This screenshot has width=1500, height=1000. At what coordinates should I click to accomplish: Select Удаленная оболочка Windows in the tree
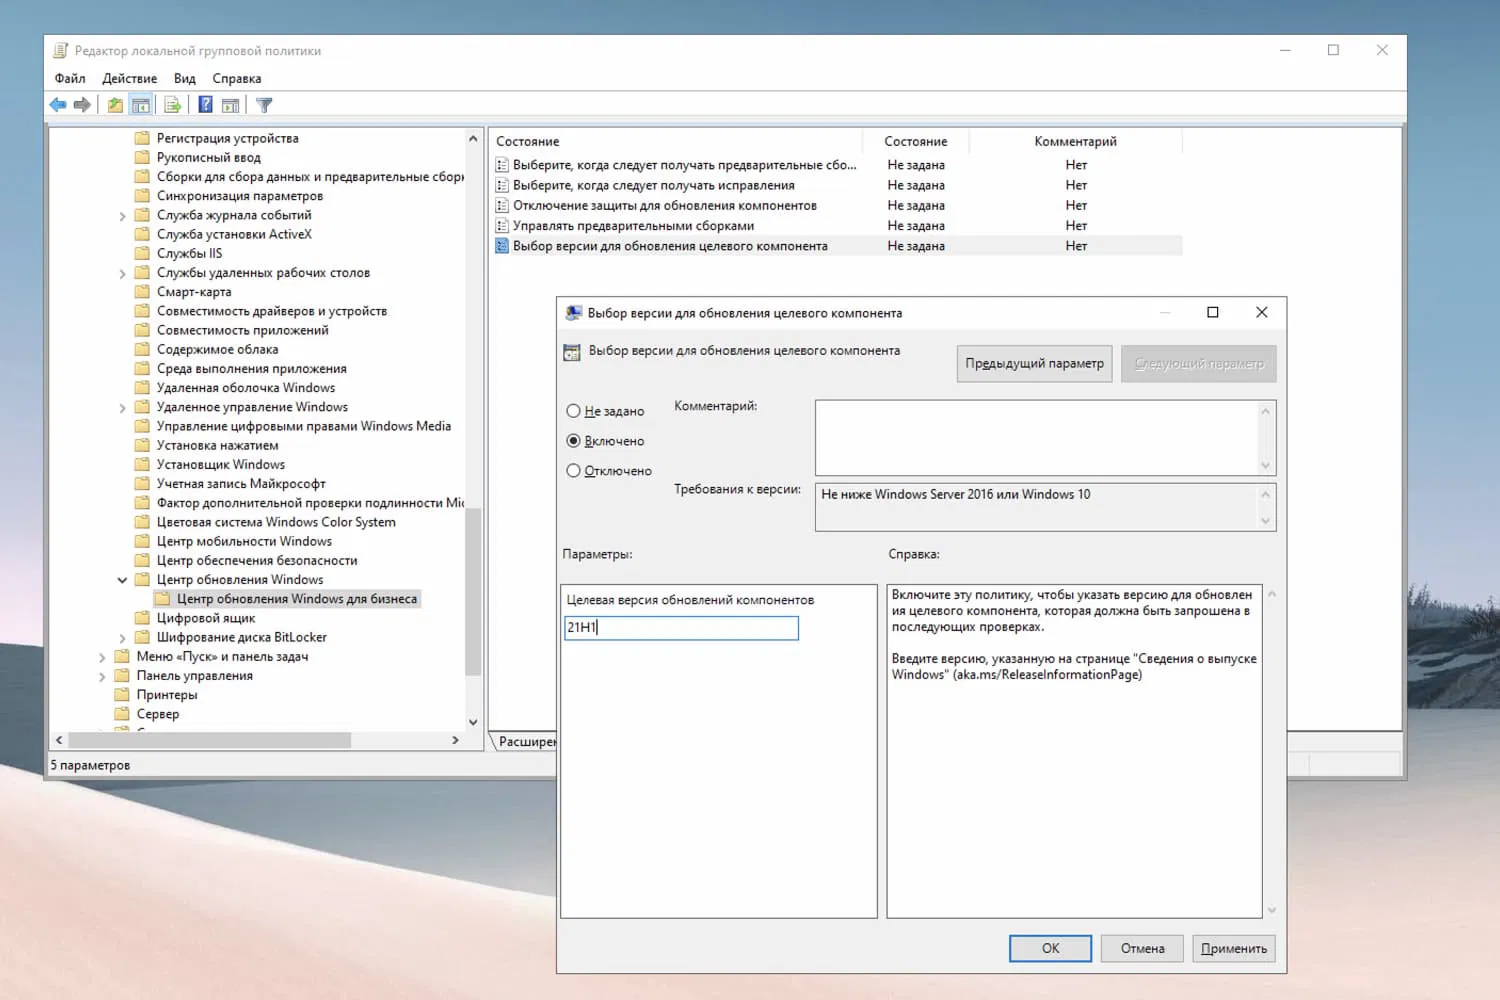click(x=246, y=388)
